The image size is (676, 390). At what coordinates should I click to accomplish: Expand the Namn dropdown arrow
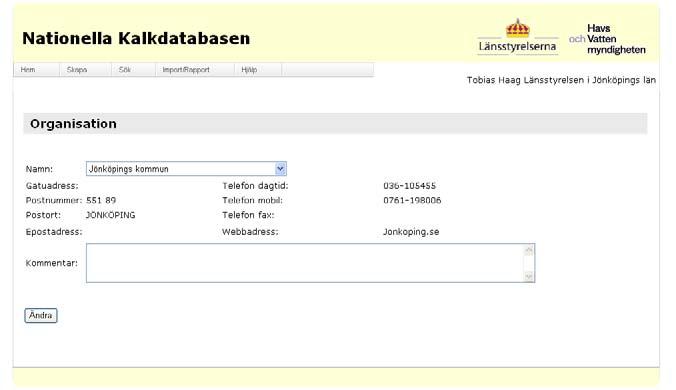[x=280, y=168]
